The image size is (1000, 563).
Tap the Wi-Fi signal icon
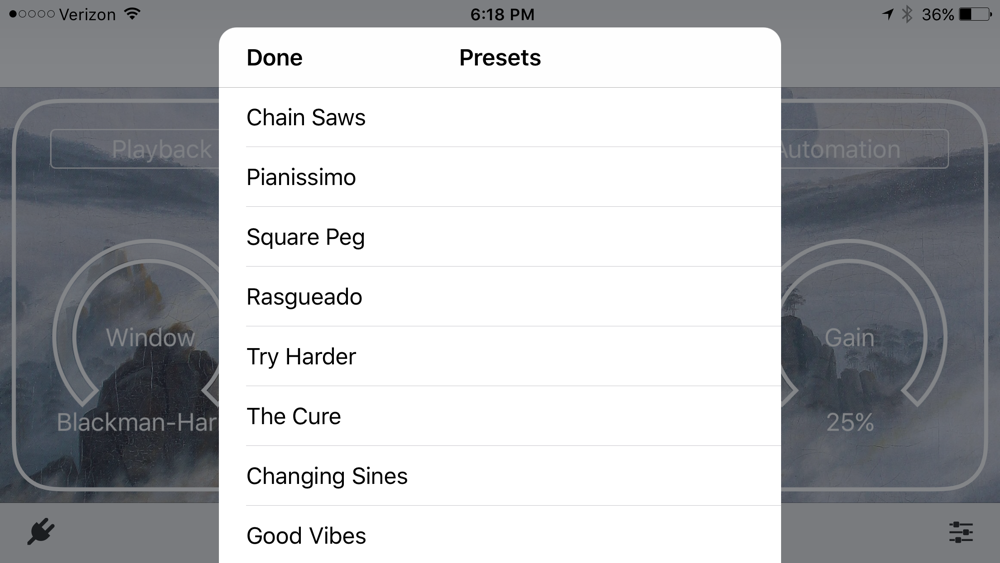[x=133, y=13]
